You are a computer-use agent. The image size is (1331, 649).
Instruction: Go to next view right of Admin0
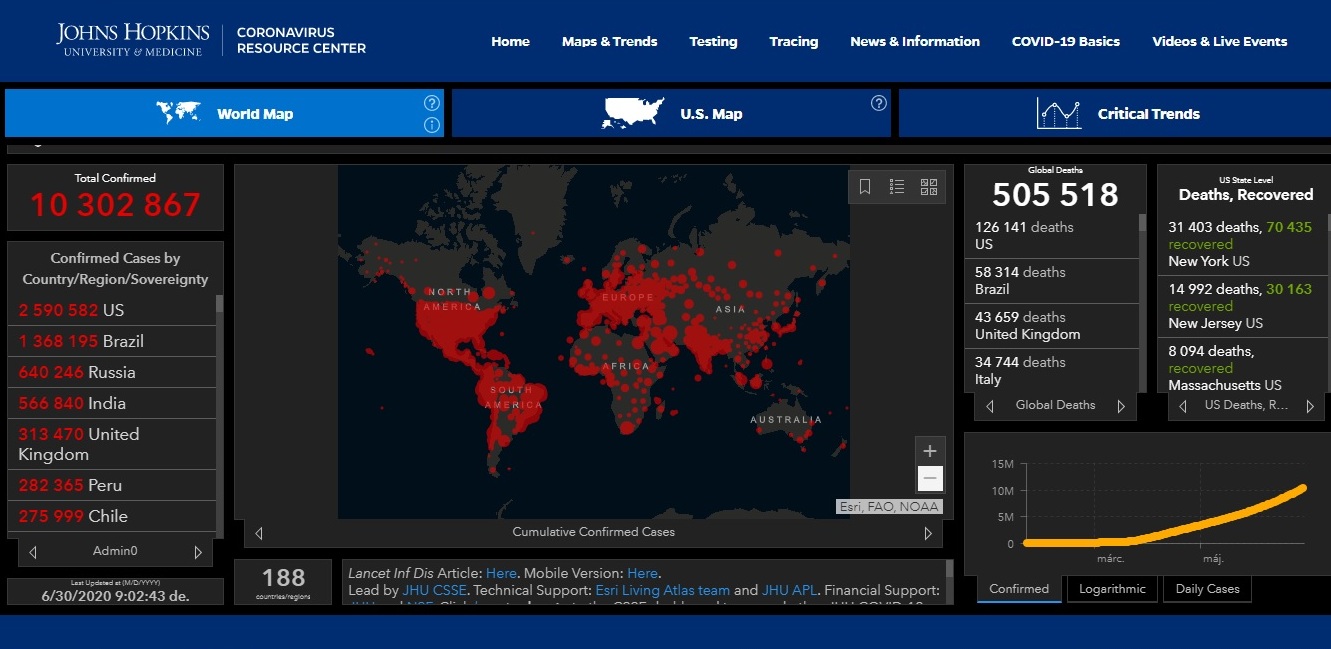198,552
